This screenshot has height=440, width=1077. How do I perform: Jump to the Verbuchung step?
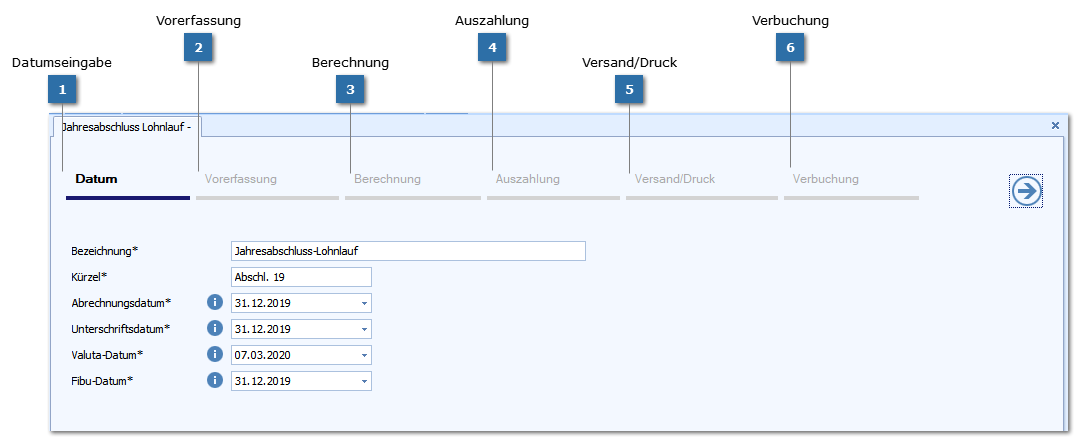click(826, 180)
